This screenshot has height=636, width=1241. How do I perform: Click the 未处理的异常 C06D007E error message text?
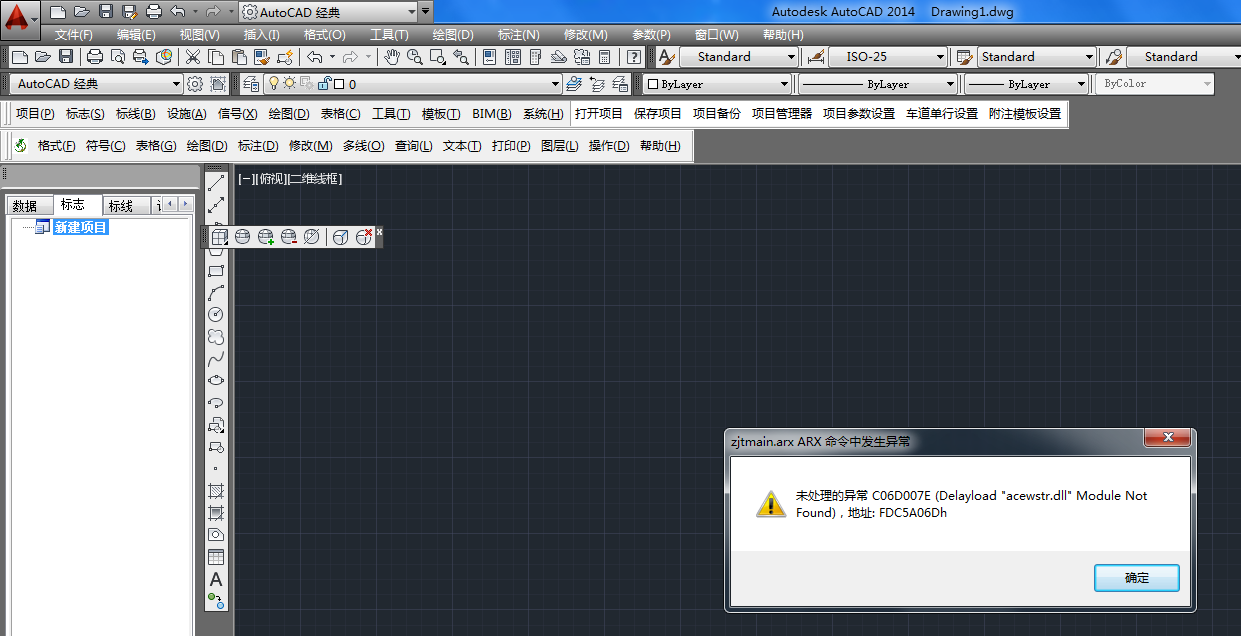pos(971,504)
